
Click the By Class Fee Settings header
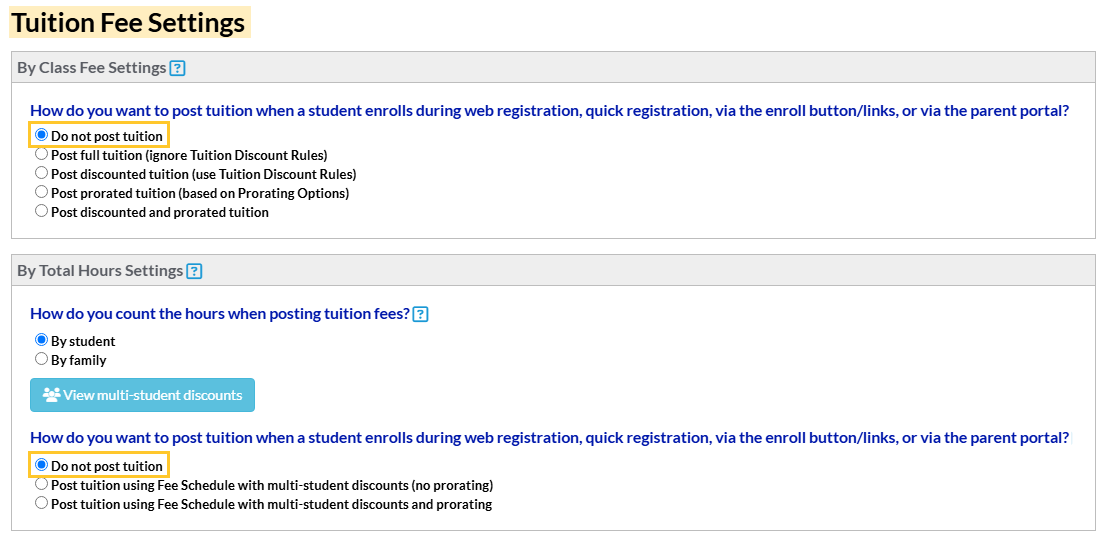tap(92, 68)
